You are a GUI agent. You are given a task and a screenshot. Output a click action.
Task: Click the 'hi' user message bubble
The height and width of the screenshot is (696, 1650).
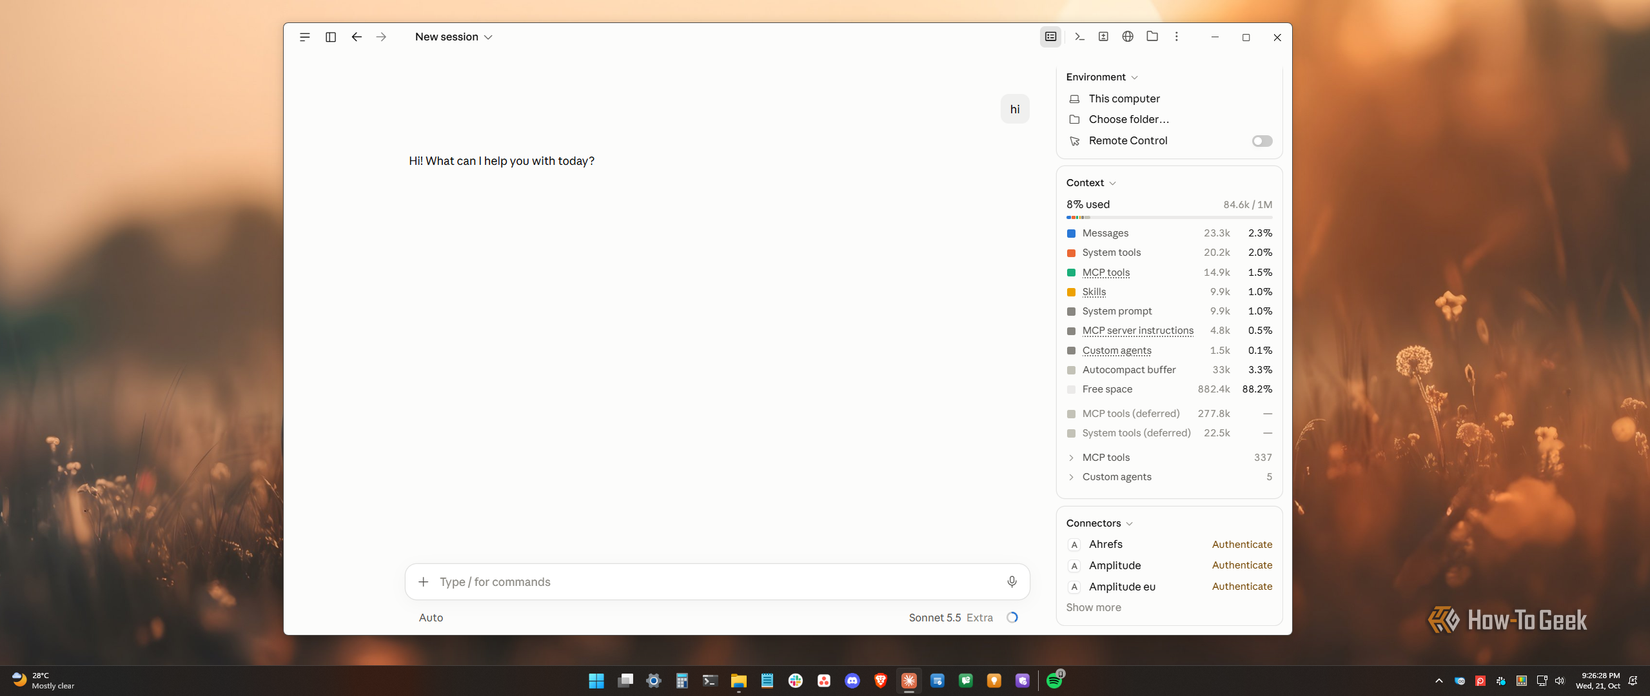pos(1015,109)
